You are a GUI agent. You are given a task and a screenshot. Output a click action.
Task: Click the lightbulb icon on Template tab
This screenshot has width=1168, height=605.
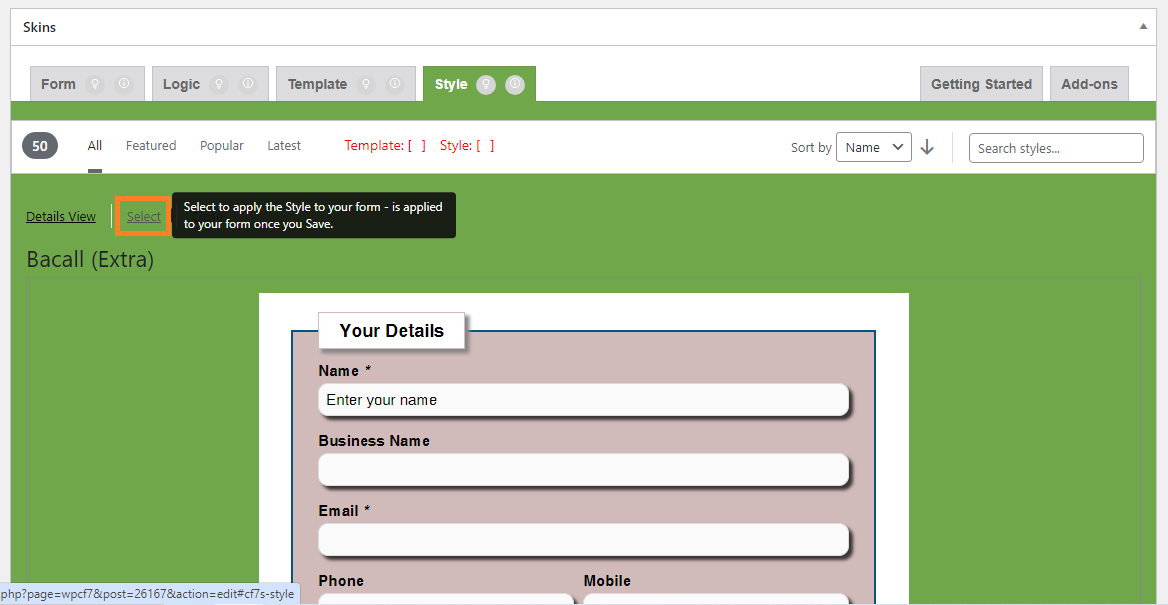click(367, 84)
